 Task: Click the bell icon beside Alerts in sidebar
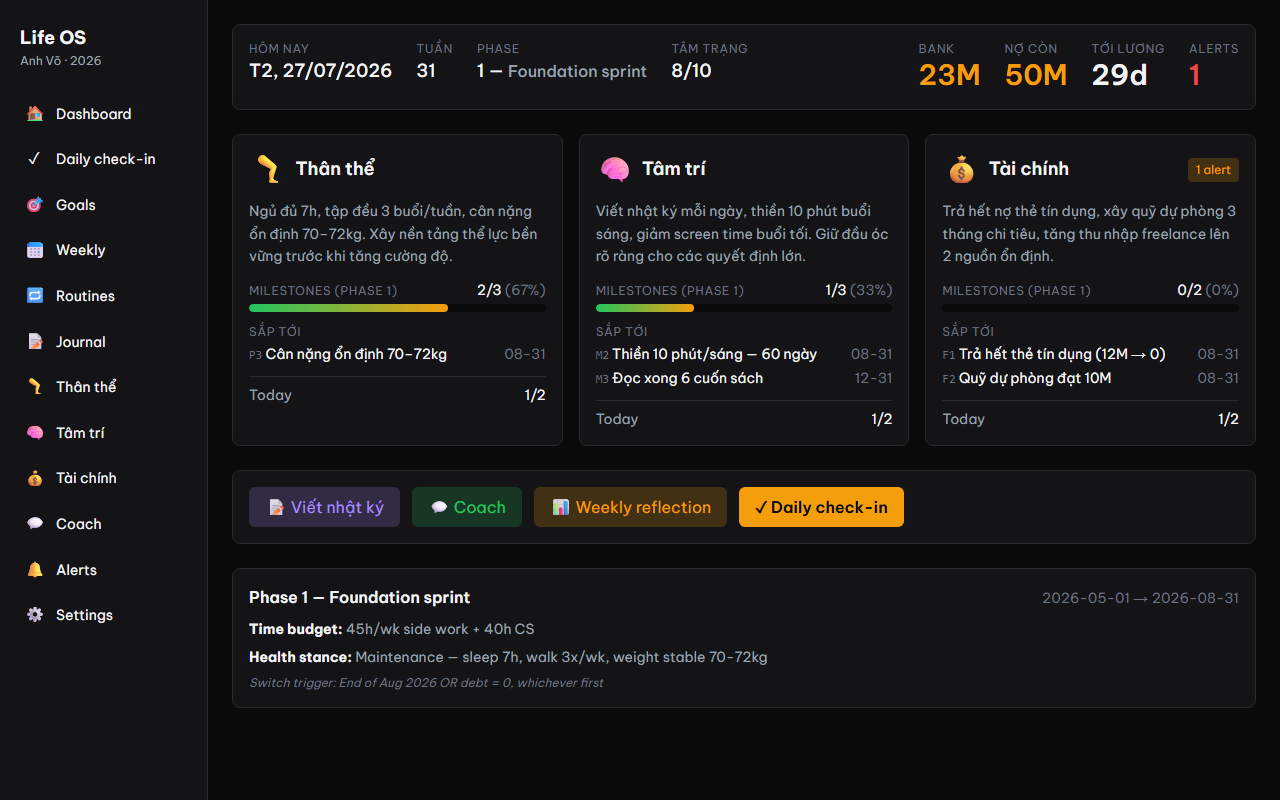[x=35, y=570]
